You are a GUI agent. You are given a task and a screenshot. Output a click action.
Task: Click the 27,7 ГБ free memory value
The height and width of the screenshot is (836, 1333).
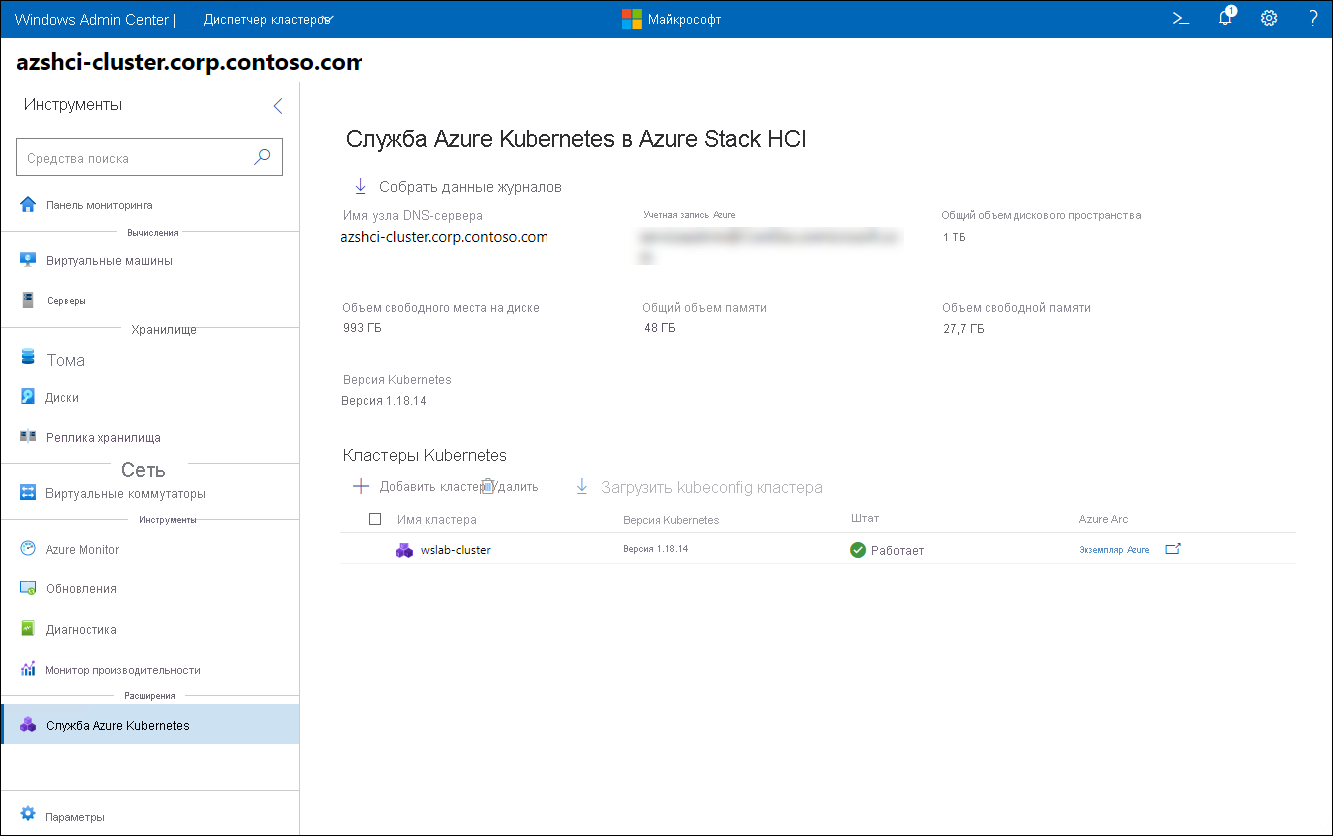coord(963,327)
